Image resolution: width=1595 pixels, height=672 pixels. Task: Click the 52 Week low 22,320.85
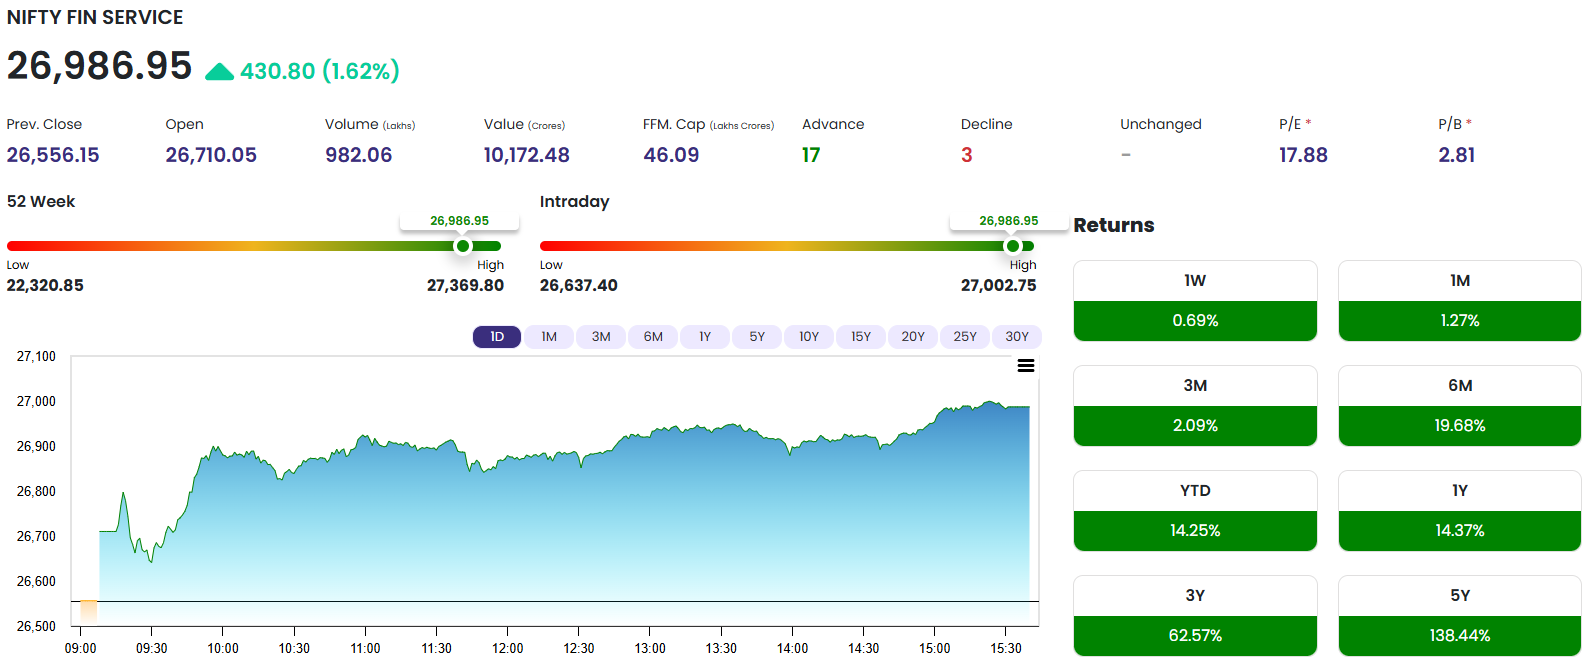point(45,286)
